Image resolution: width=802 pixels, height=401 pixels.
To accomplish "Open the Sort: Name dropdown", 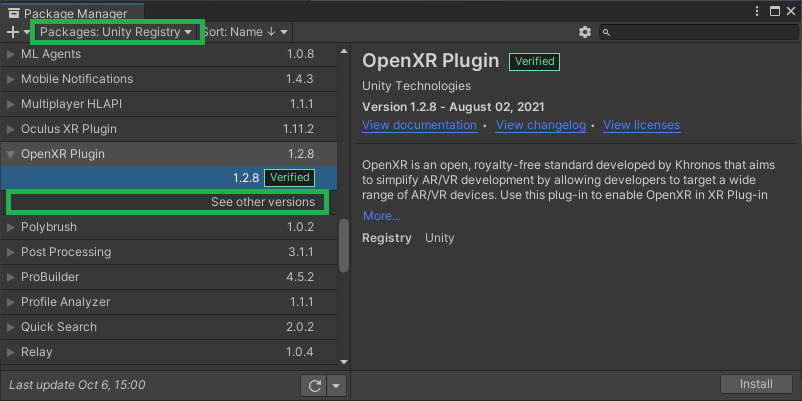I will pyautogui.click(x=245, y=32).
